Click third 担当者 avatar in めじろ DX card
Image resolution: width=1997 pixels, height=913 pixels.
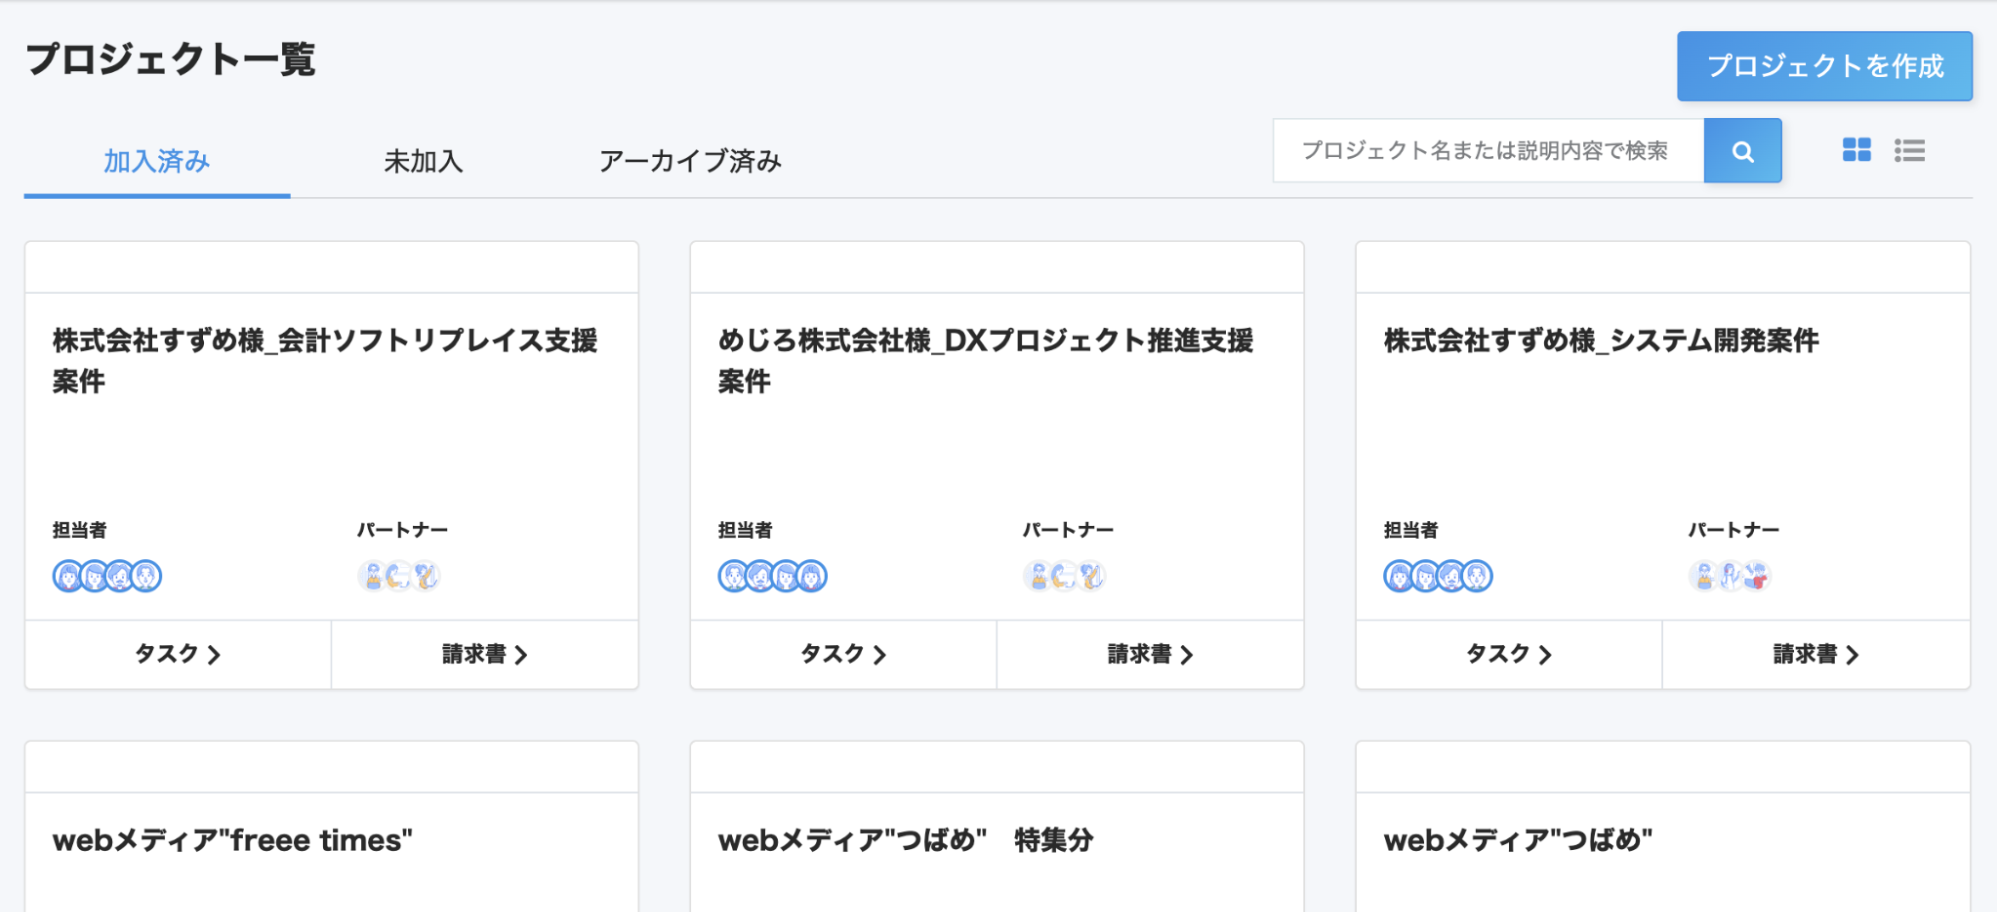785,576
